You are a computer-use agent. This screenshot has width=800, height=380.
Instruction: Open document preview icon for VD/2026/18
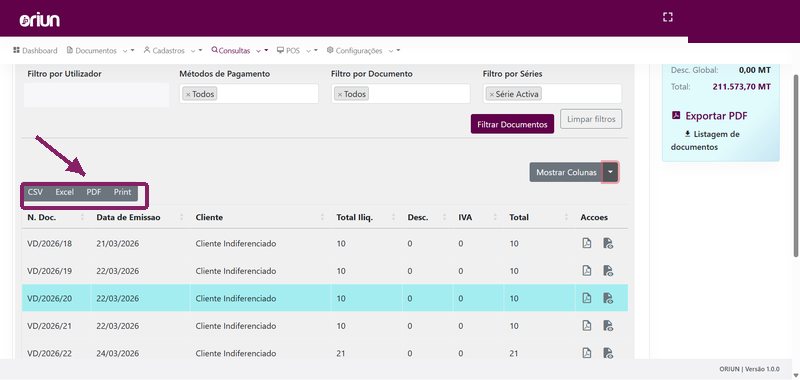click(608, 243)
